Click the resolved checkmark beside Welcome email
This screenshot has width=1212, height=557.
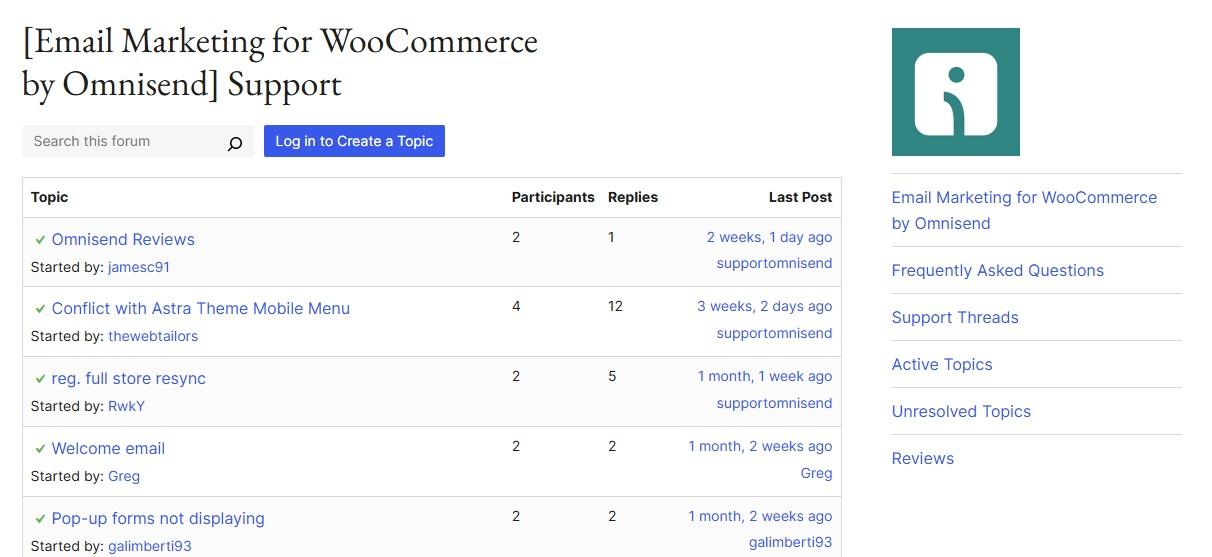[x=40, y=449]
